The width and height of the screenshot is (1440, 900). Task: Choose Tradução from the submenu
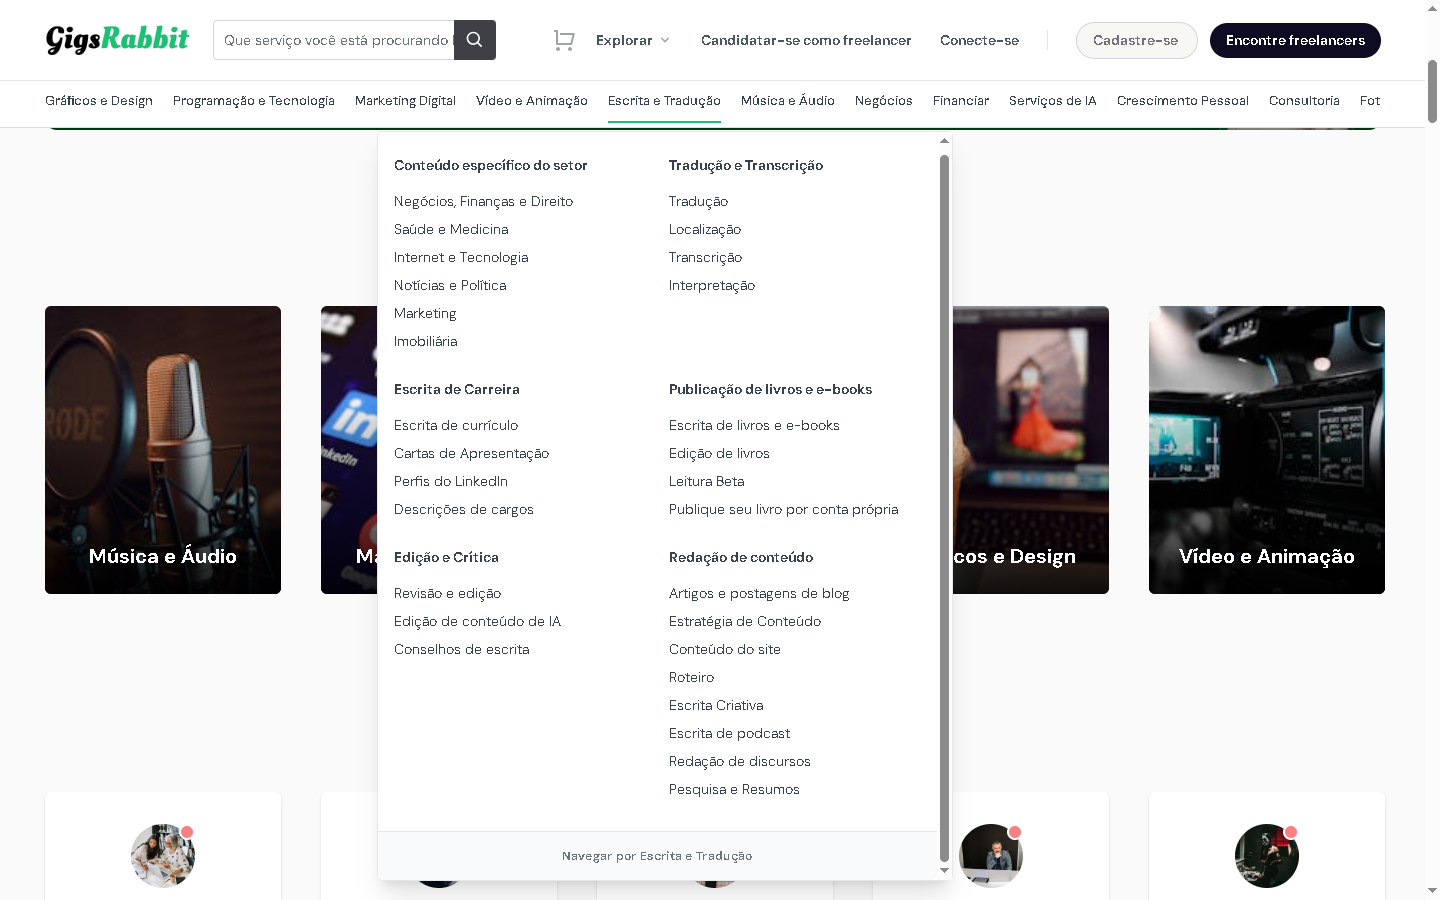pos(698,201)
